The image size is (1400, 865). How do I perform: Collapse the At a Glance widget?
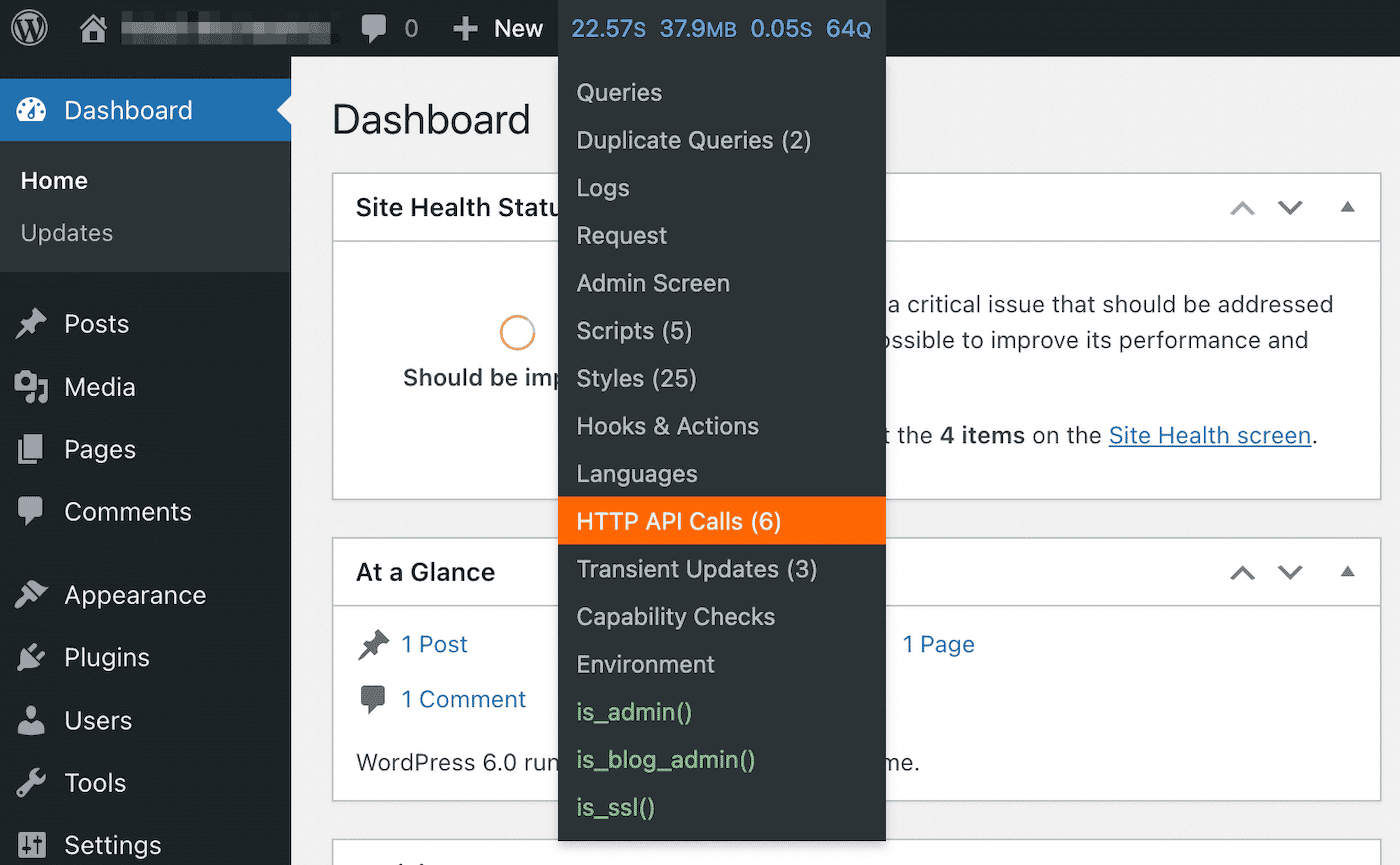pos(1347,572)
